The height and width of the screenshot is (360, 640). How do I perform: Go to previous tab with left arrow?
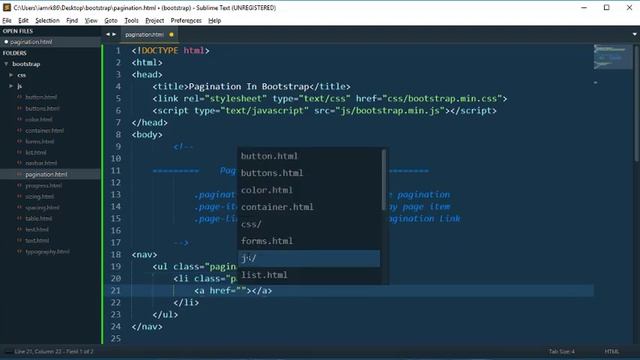[x=108, y=34]
